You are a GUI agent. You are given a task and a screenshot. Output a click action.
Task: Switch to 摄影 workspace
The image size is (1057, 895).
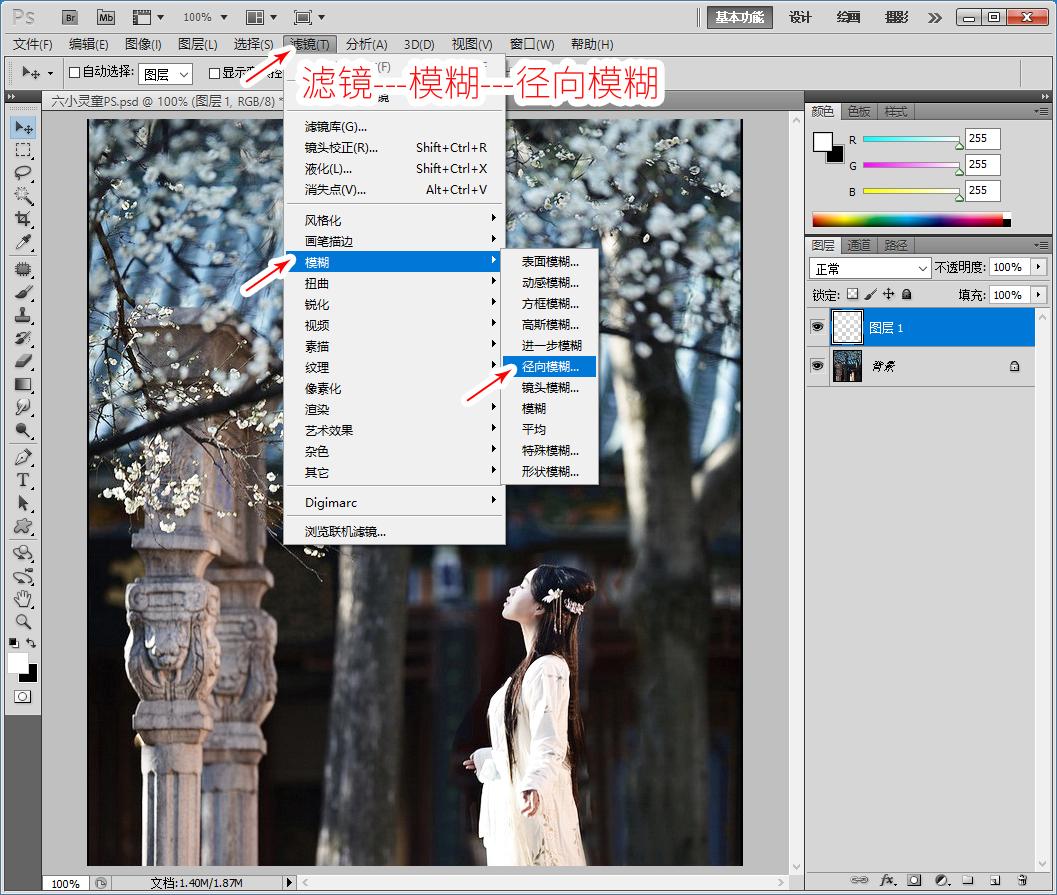pos(897,18)
